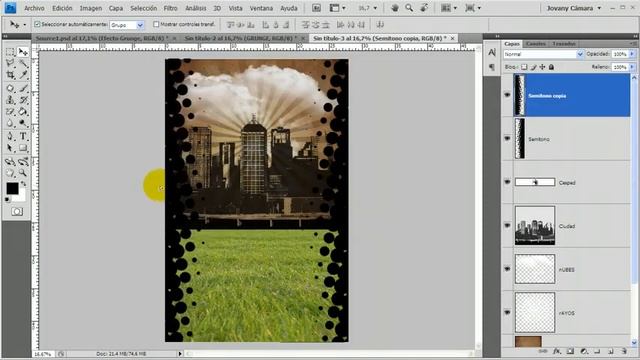Hide the Semitono layer
Image resolution: width=640 pixels, height=360 pixels.
click(507, 139)
